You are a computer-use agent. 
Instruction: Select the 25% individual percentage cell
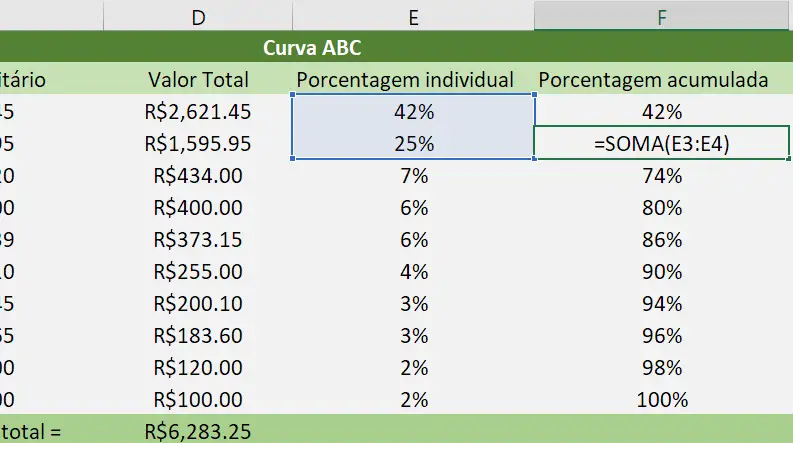(x=413, y=144)
